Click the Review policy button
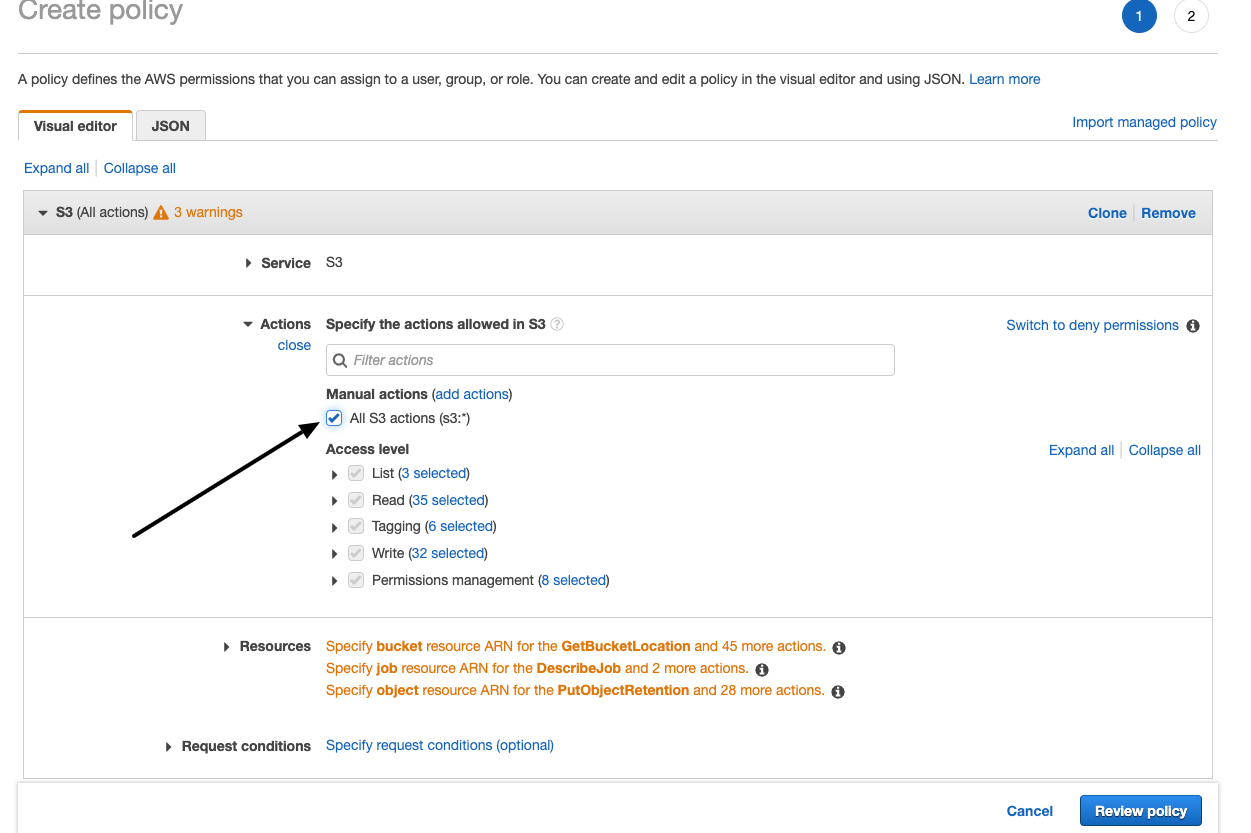 1141,811
